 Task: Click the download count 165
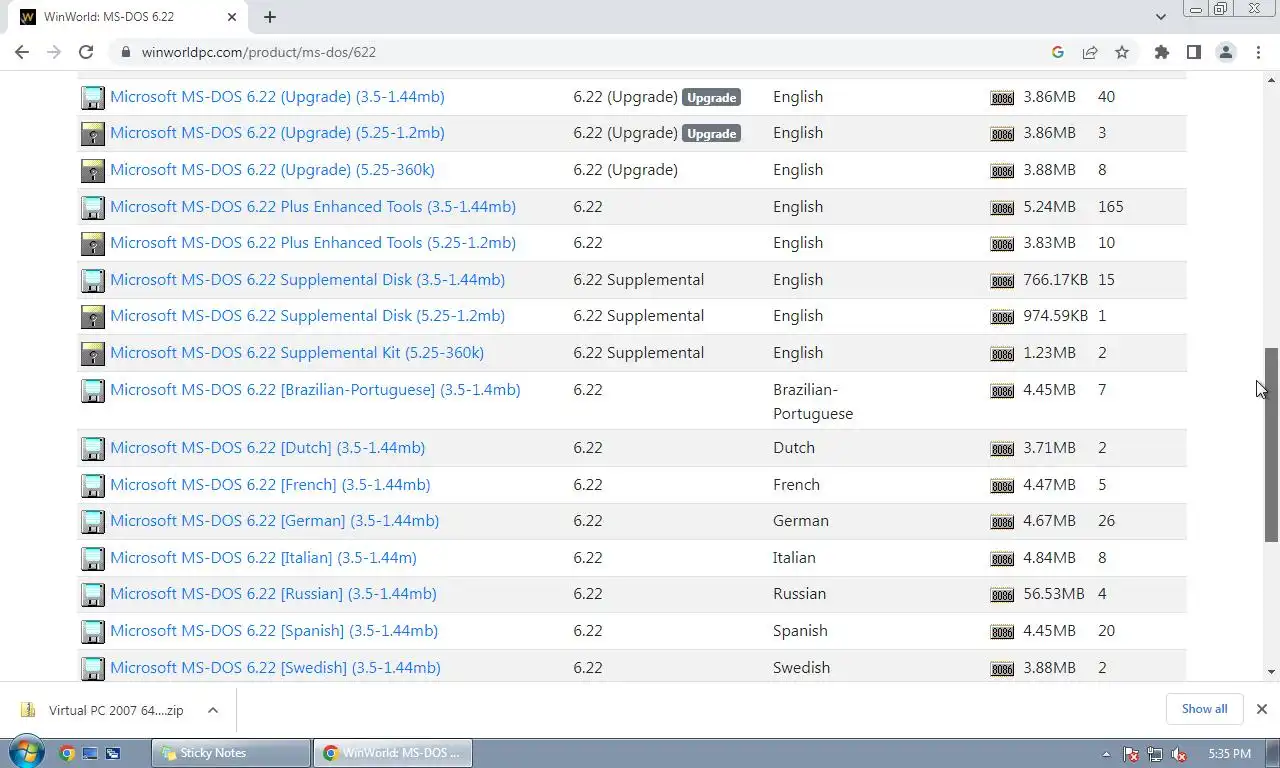(1110, 206)
